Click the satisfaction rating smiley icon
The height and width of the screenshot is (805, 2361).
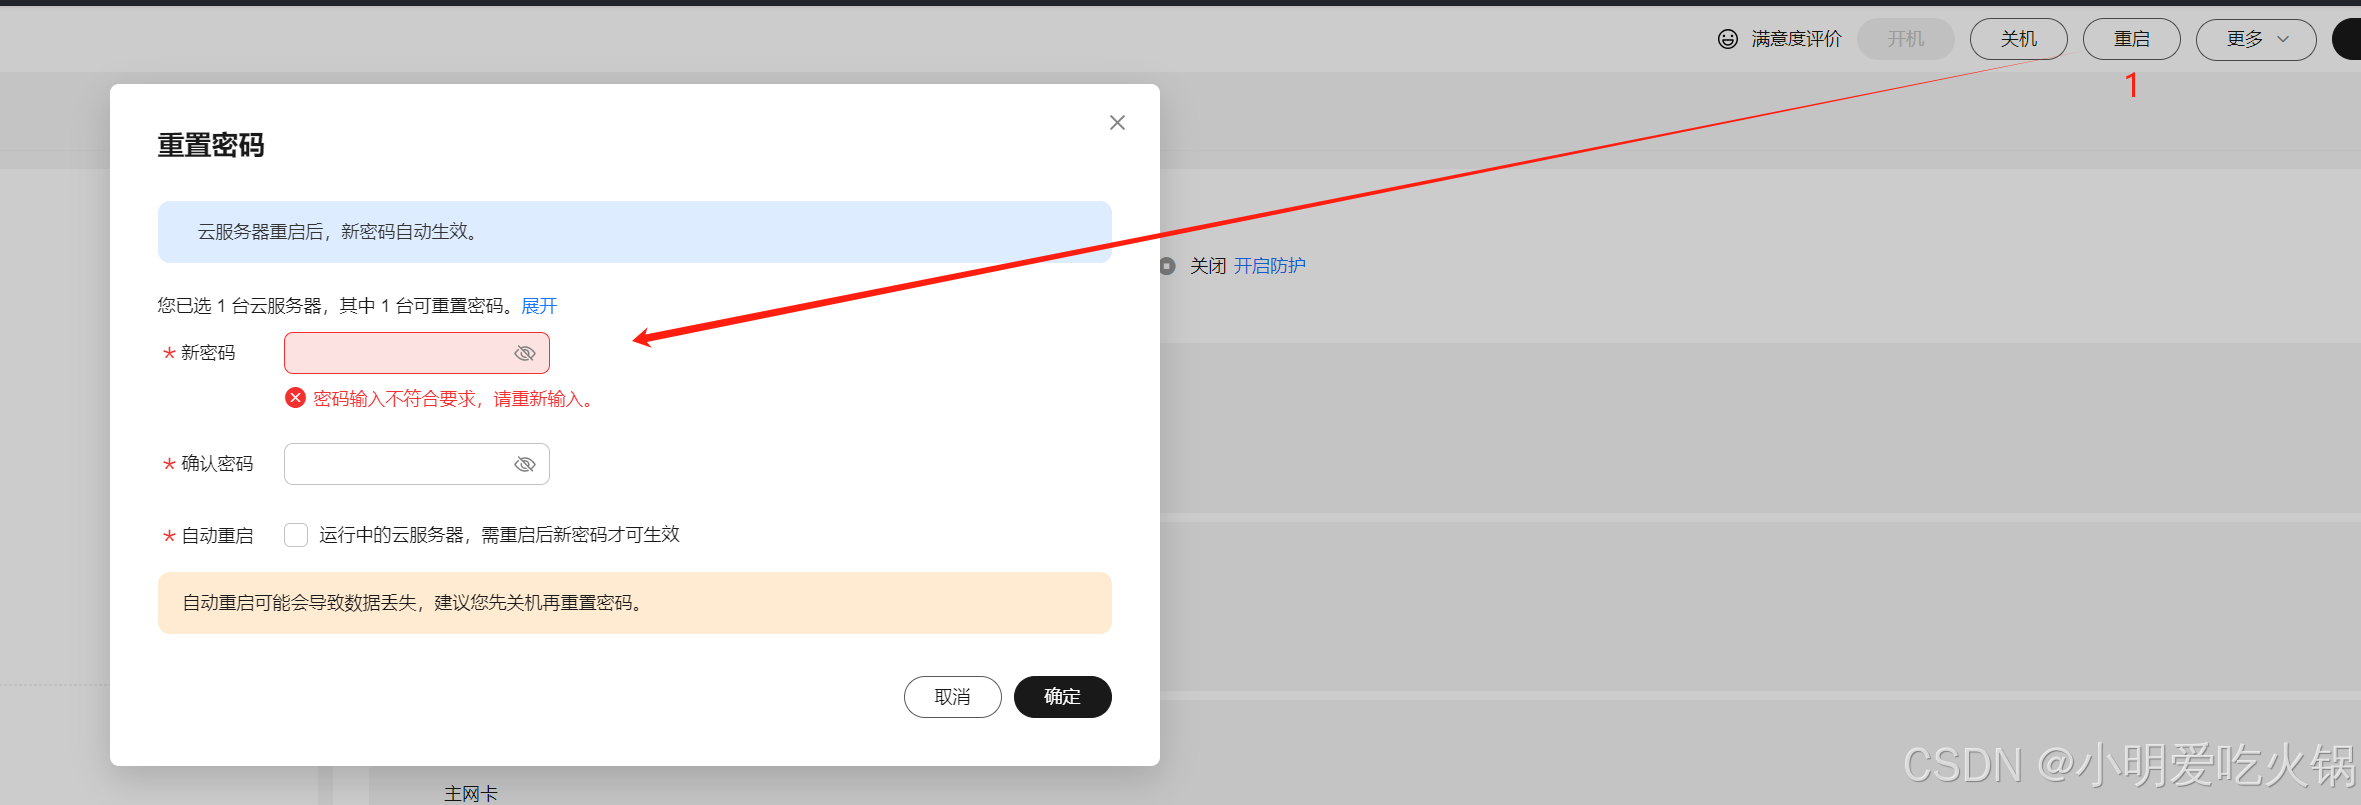click(x=1727, y=39)
